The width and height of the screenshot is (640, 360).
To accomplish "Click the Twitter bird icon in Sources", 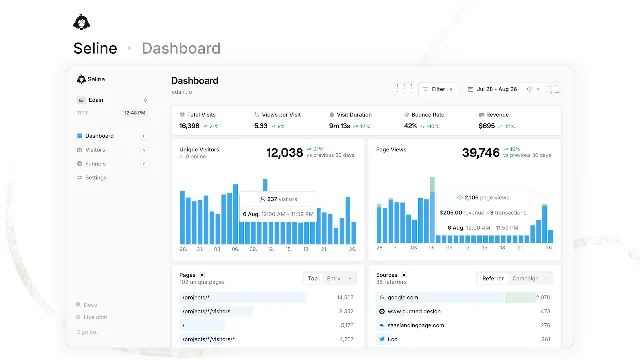I will click(x=382, y=339).
